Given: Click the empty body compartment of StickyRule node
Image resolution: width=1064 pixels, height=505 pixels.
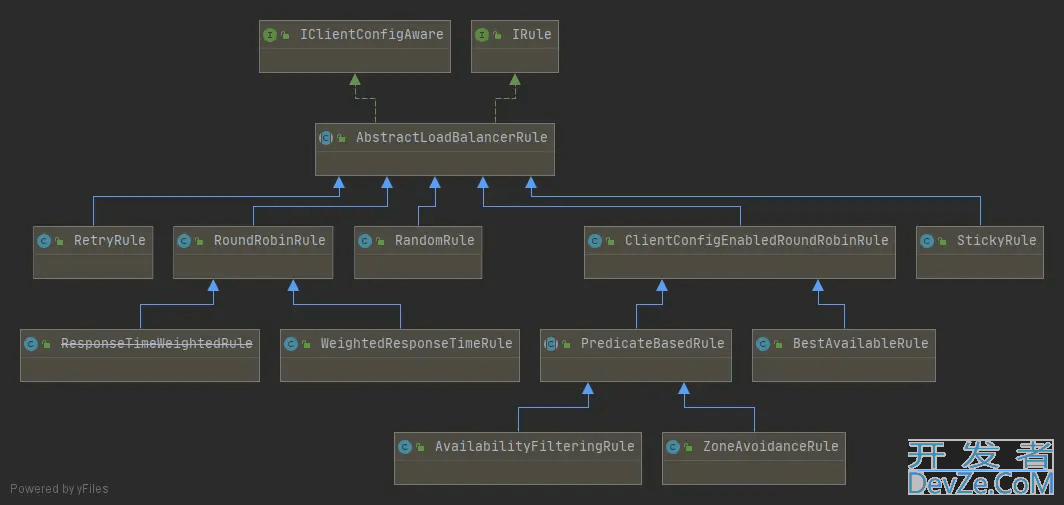Looking at the screenshot, I should (x=980, y=266).
